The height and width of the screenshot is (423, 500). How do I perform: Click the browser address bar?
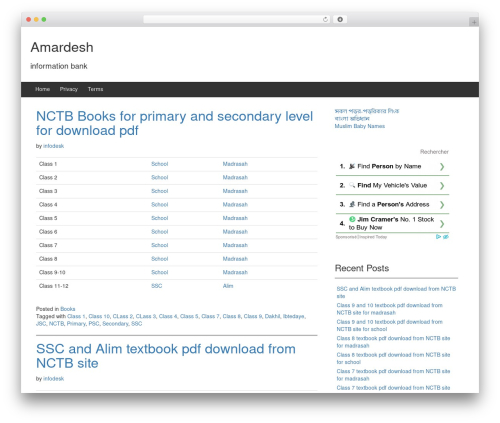click(237, 19)
